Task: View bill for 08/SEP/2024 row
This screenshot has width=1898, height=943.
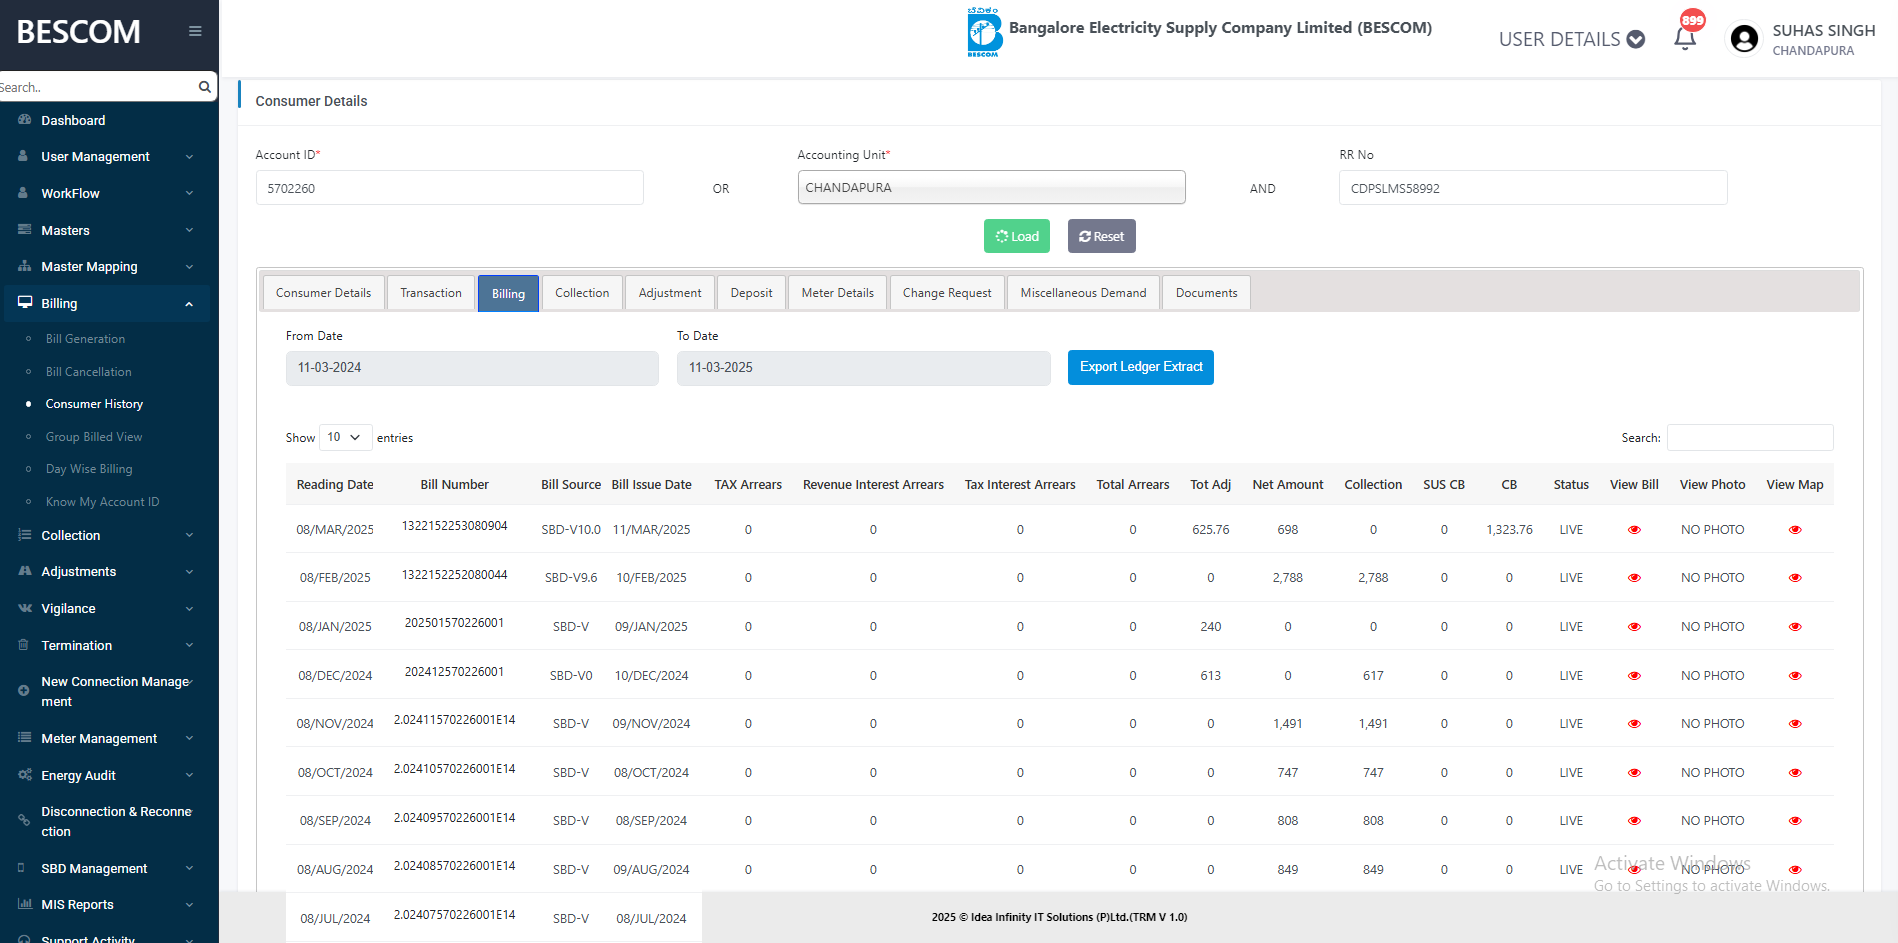Action: pyautogui.click(x=1634, y=821)
